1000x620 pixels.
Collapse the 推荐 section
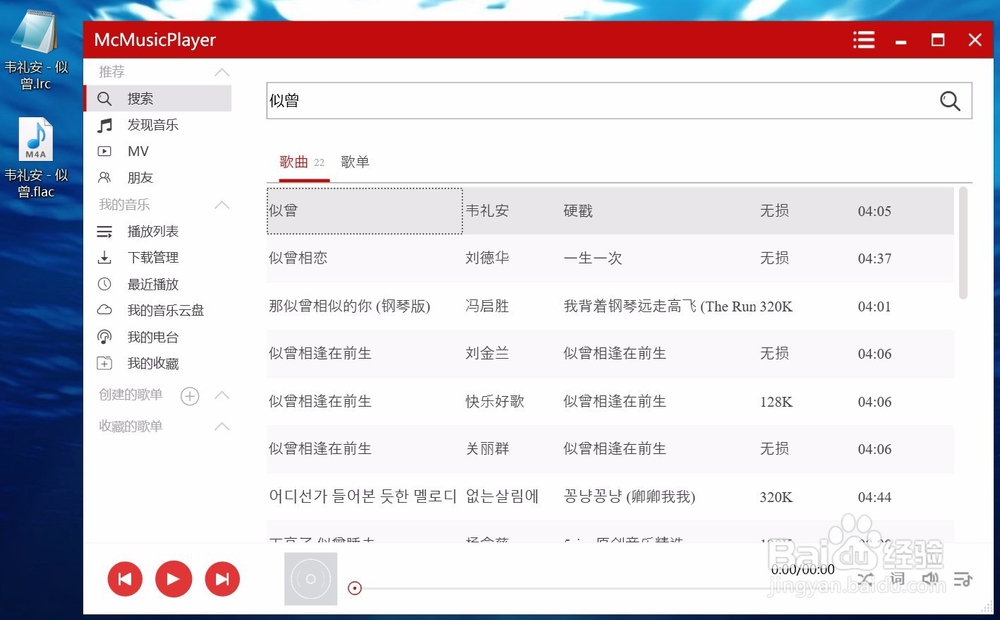(x=221, y=72)
